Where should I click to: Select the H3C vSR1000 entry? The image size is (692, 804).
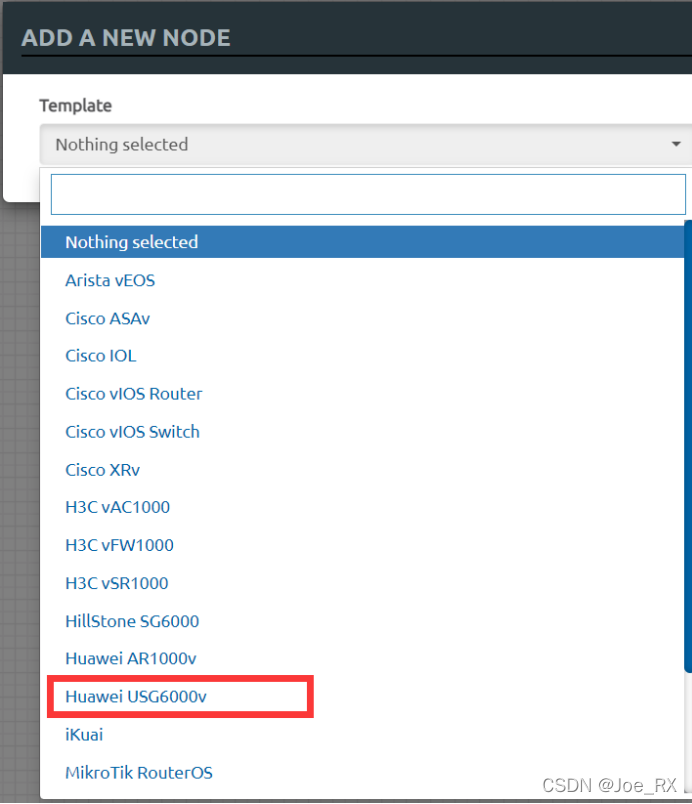[x=363, y=583]
